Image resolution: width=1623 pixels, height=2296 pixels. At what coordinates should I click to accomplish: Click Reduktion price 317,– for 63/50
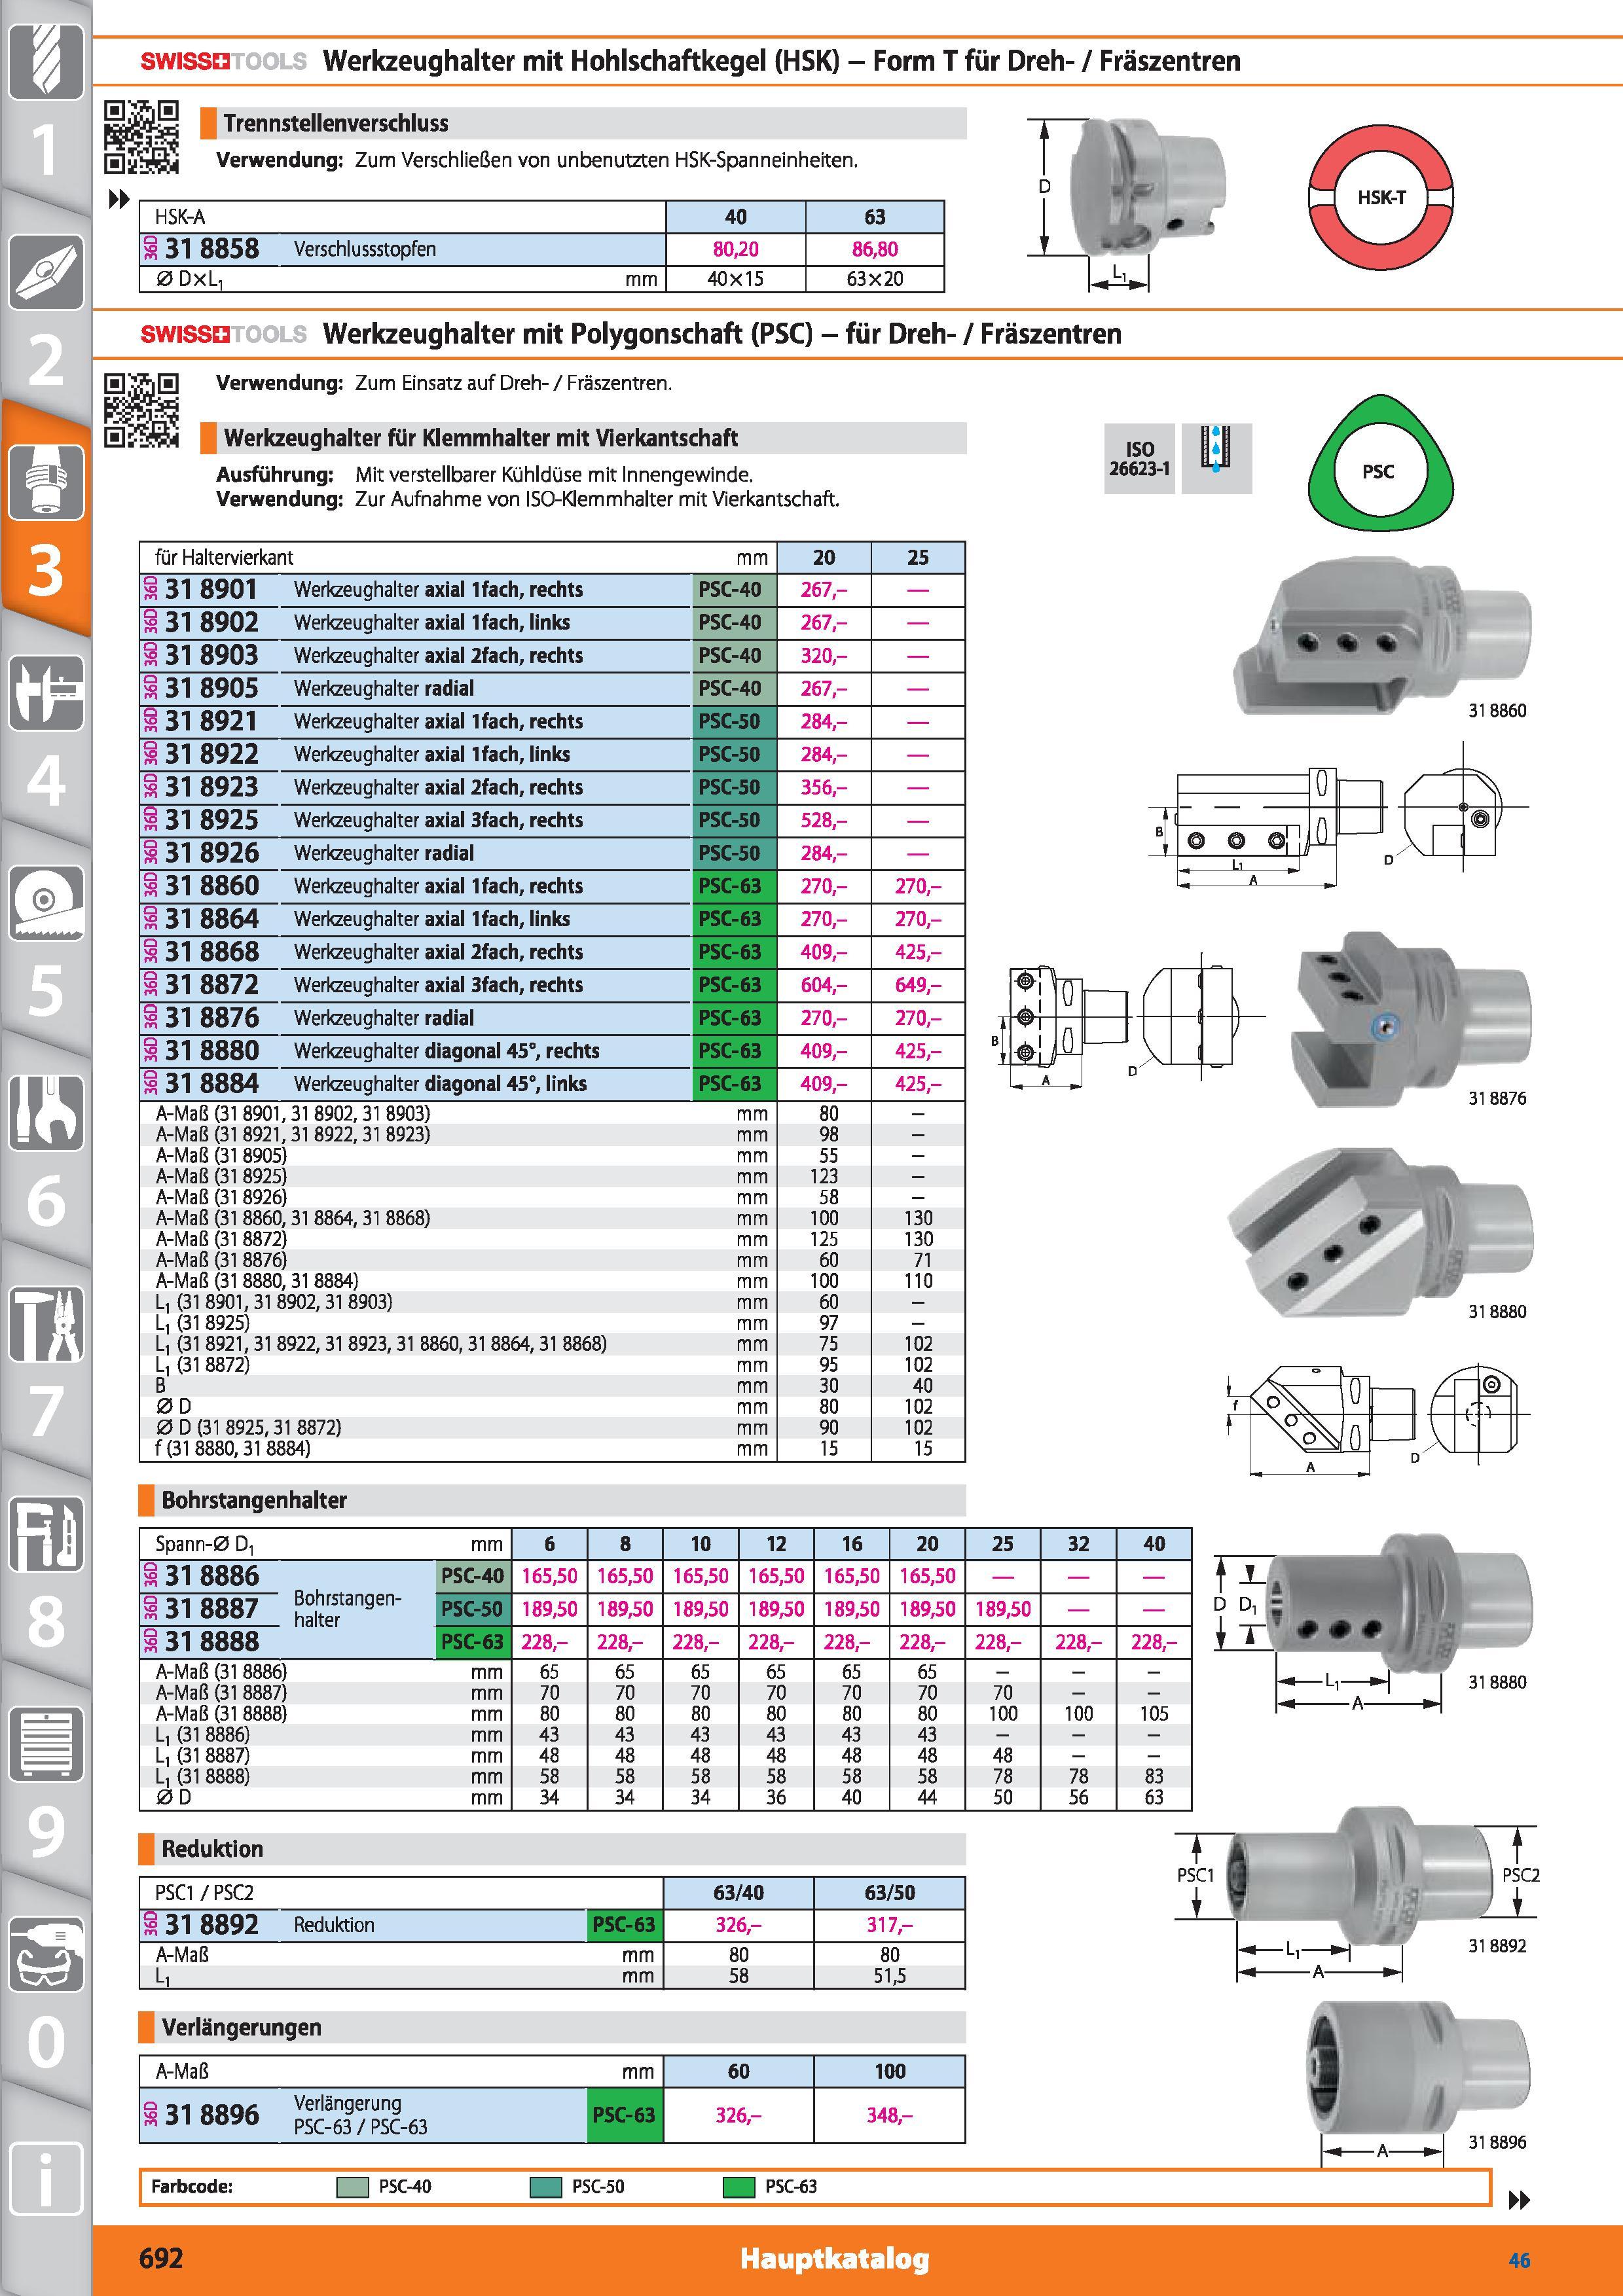[x=889, y=1925]
